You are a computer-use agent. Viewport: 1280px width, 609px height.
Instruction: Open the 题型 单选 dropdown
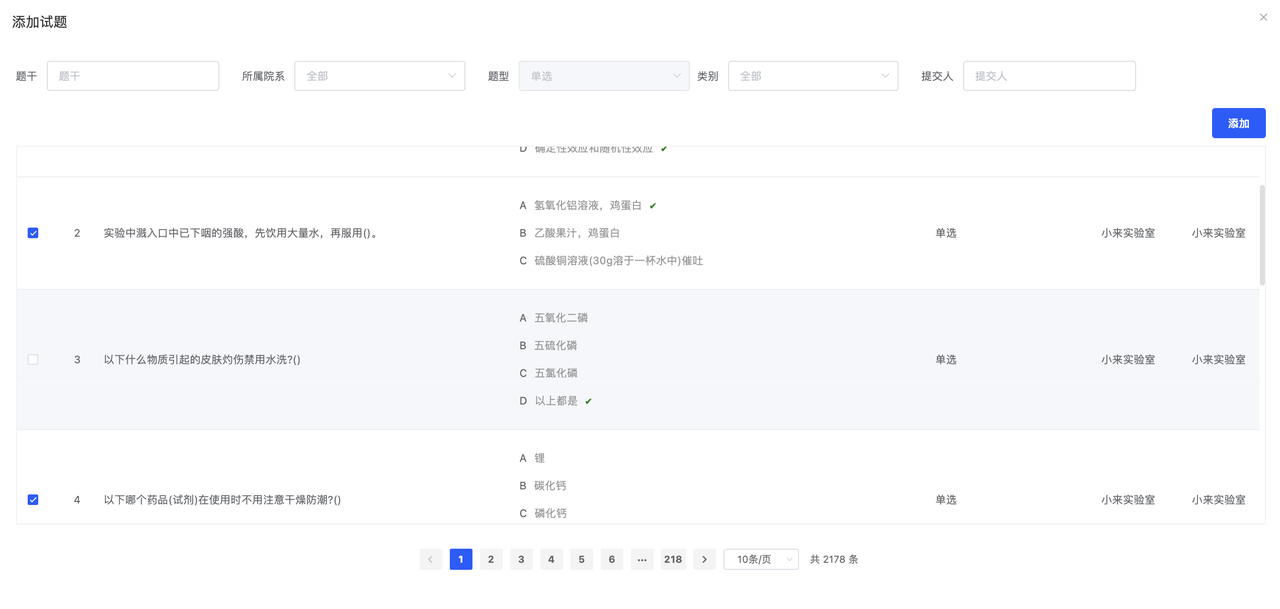[603, 76]
